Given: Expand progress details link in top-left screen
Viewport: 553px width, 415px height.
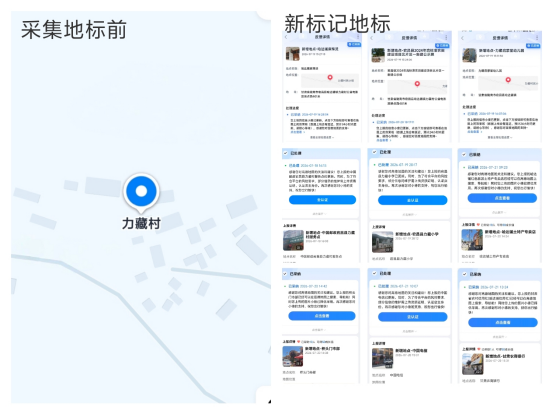Looking at the screenshot, I should click(x=322, y=138).
